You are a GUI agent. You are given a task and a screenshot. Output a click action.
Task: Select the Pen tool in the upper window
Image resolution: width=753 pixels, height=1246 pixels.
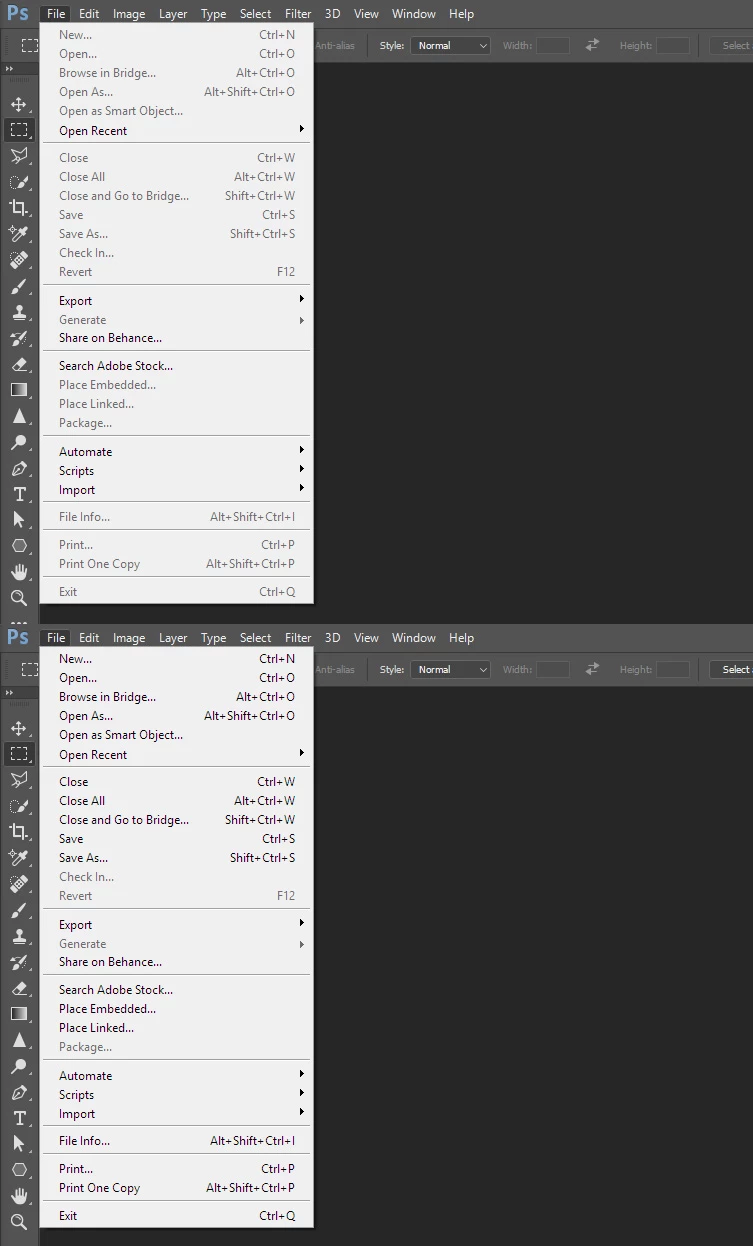click(x=19, y=468)
